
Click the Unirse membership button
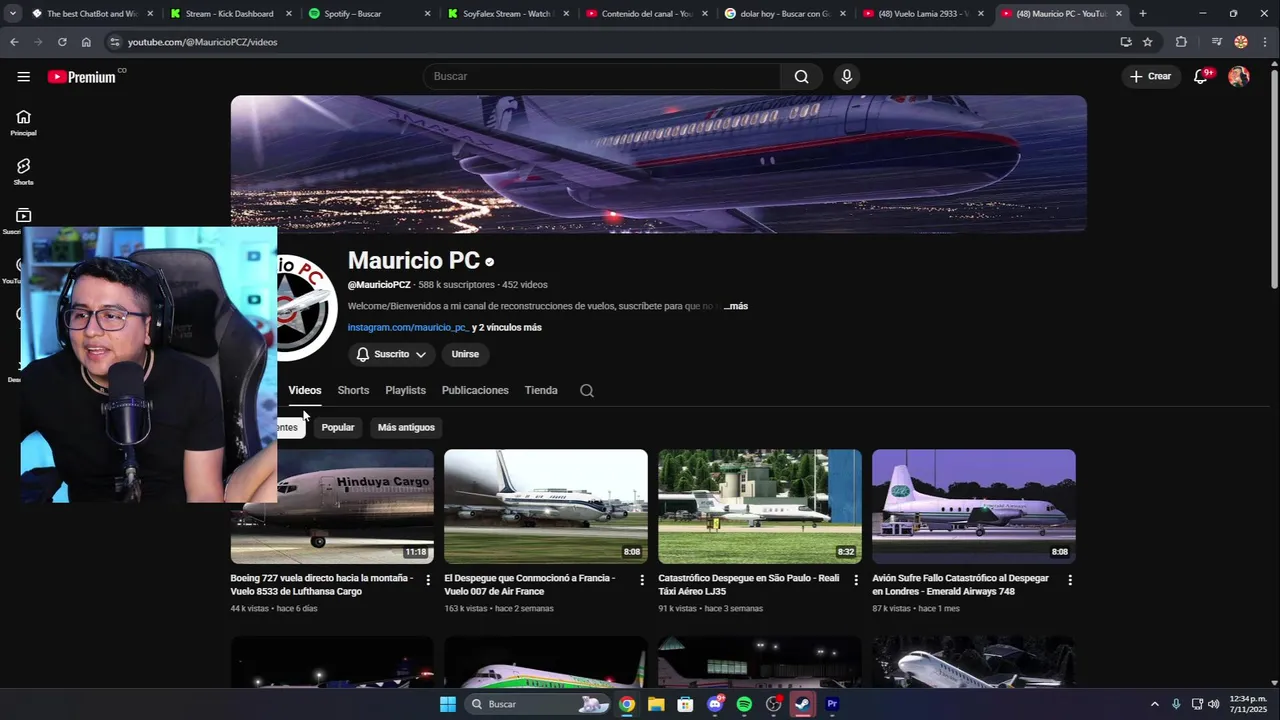tap(465, 354)
